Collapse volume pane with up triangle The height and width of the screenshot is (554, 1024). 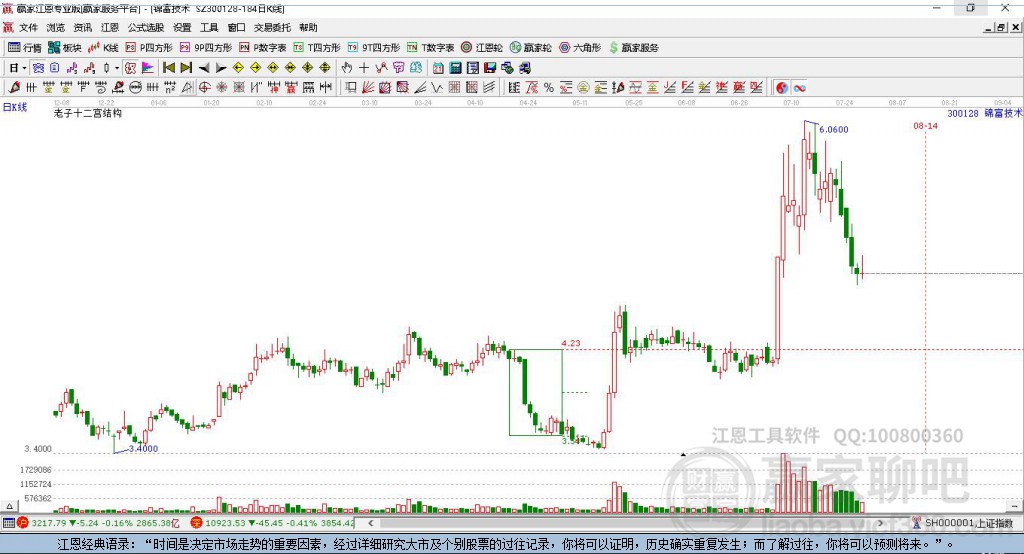point(9,506)
